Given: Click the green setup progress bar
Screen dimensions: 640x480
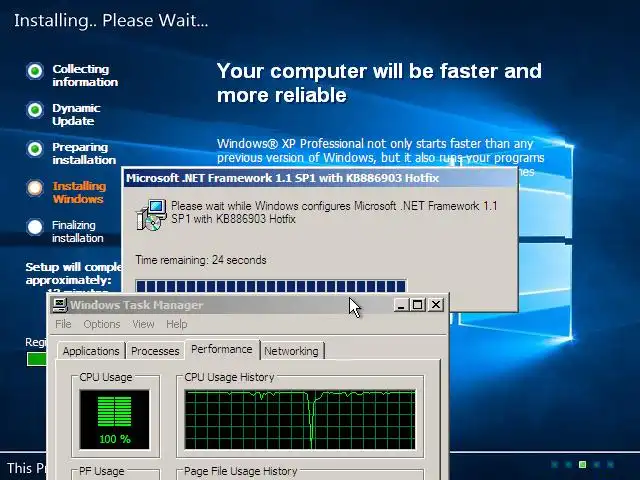Looking at the screenshot, I should (x=37, y=359).
